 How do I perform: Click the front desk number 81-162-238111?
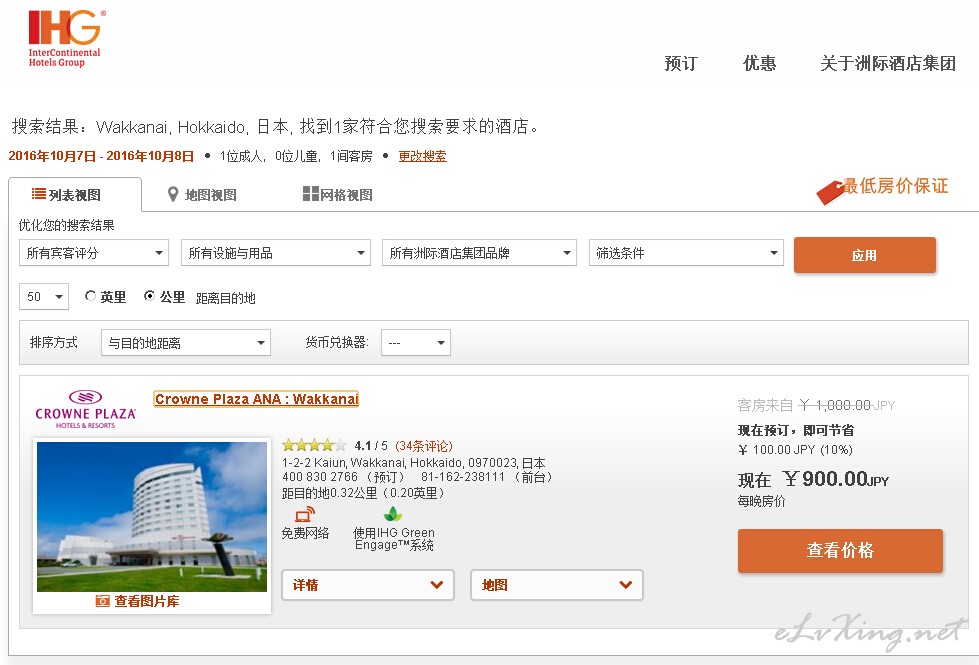tap(463, 477)
